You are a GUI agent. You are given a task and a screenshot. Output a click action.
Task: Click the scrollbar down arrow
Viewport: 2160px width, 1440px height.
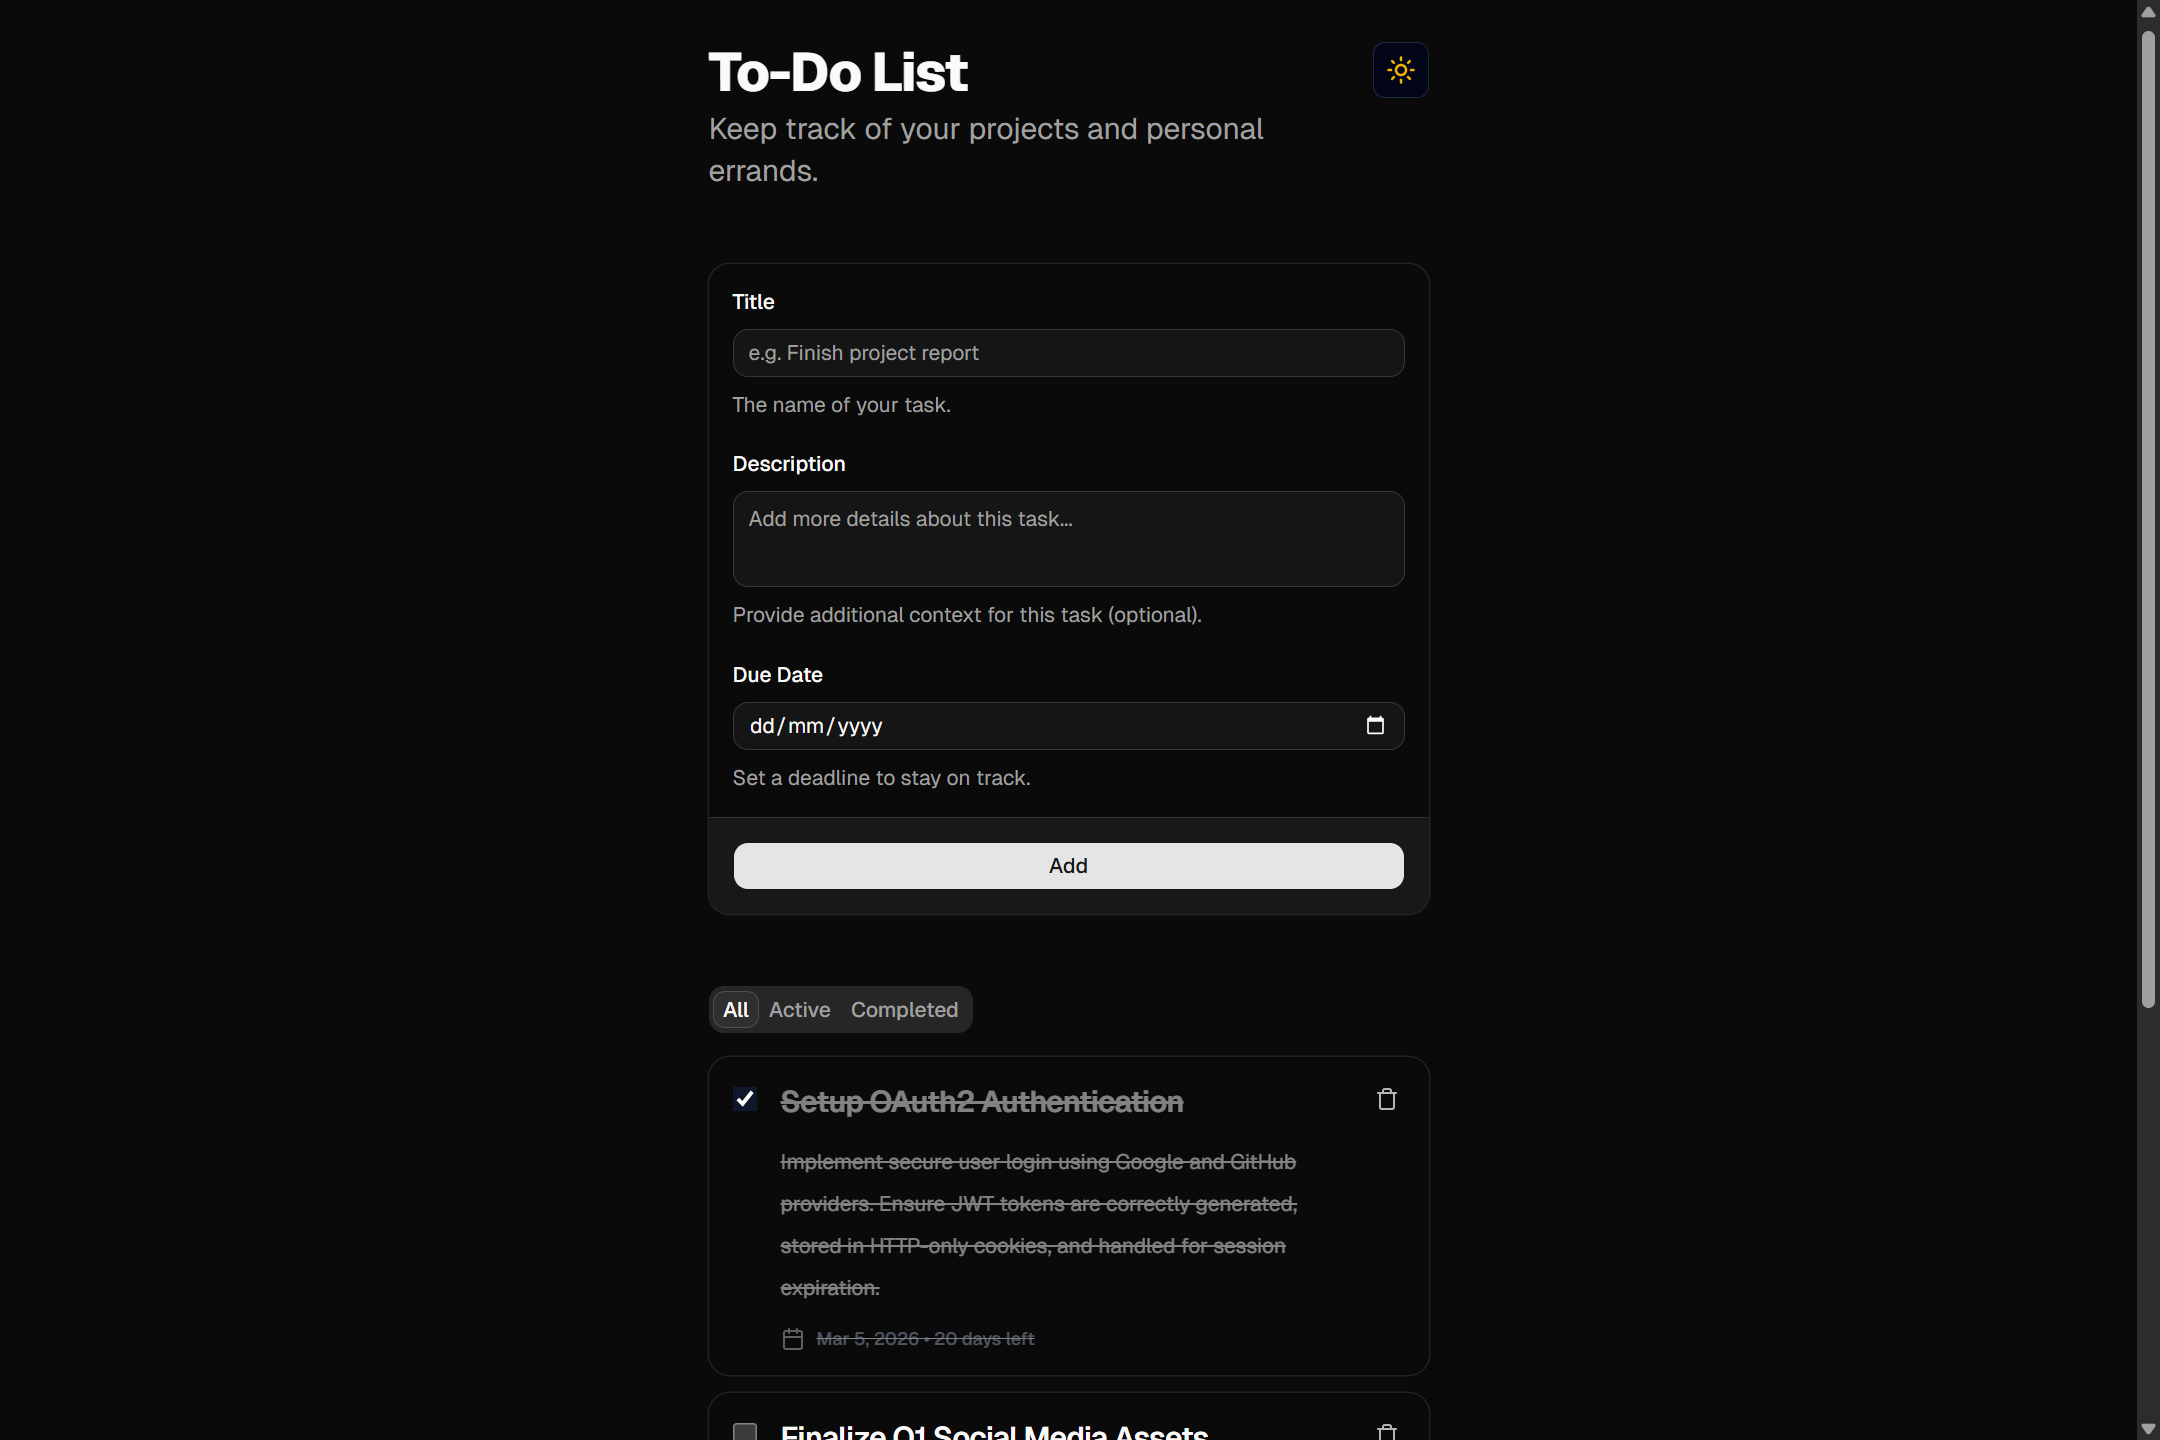[2148, 1428]
